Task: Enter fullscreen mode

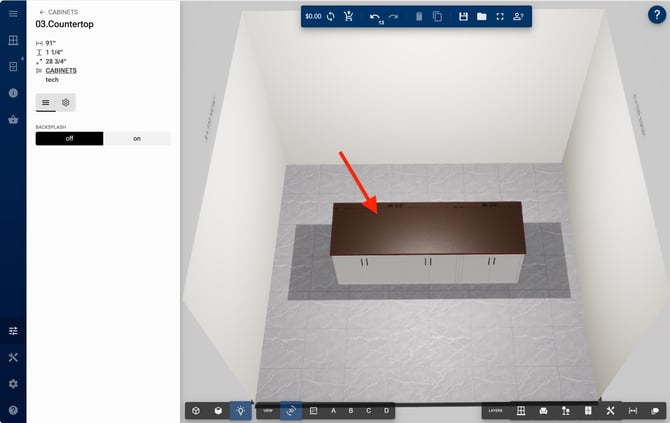Action: (x=499, y=17)
